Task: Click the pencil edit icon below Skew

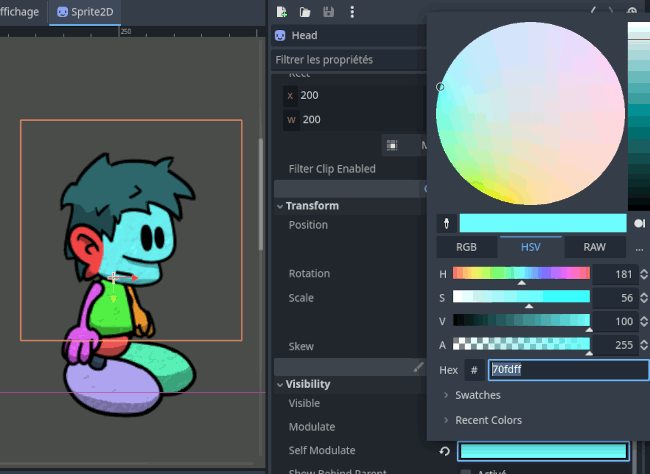Action: 418,367
